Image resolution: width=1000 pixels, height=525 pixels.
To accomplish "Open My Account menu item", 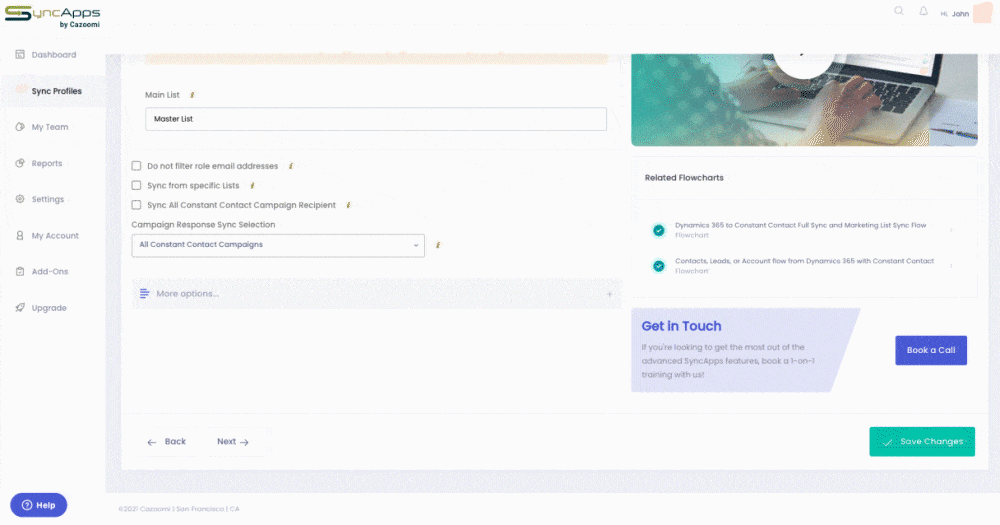I will pos(54,235).
